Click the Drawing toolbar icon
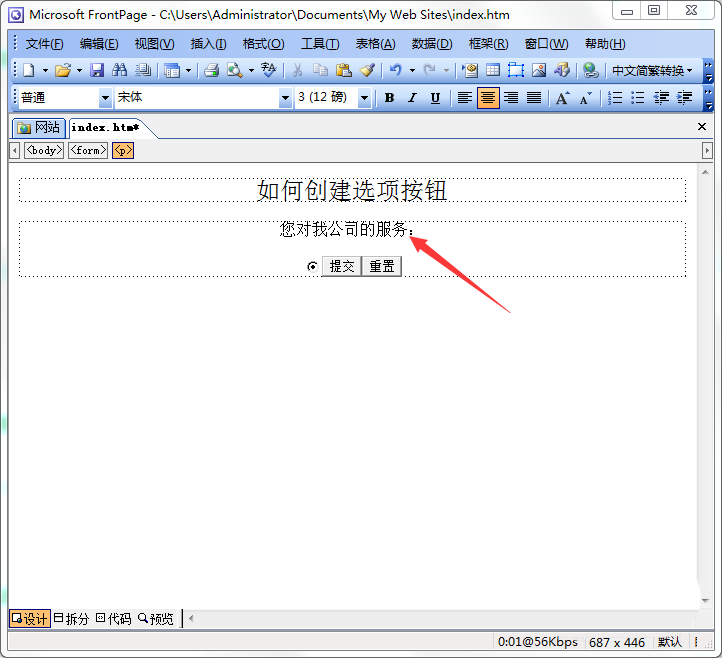Image resolution: width=722 pixels, height=658 pixels. 562,70
